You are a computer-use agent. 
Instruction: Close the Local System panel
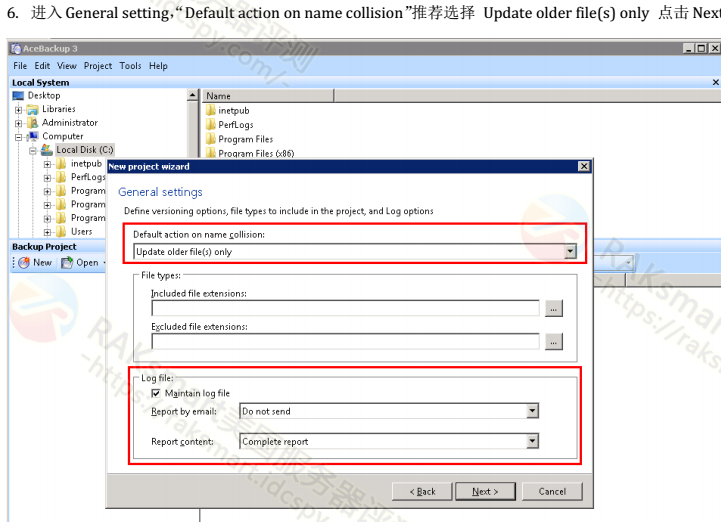click(x=715, y=82)
